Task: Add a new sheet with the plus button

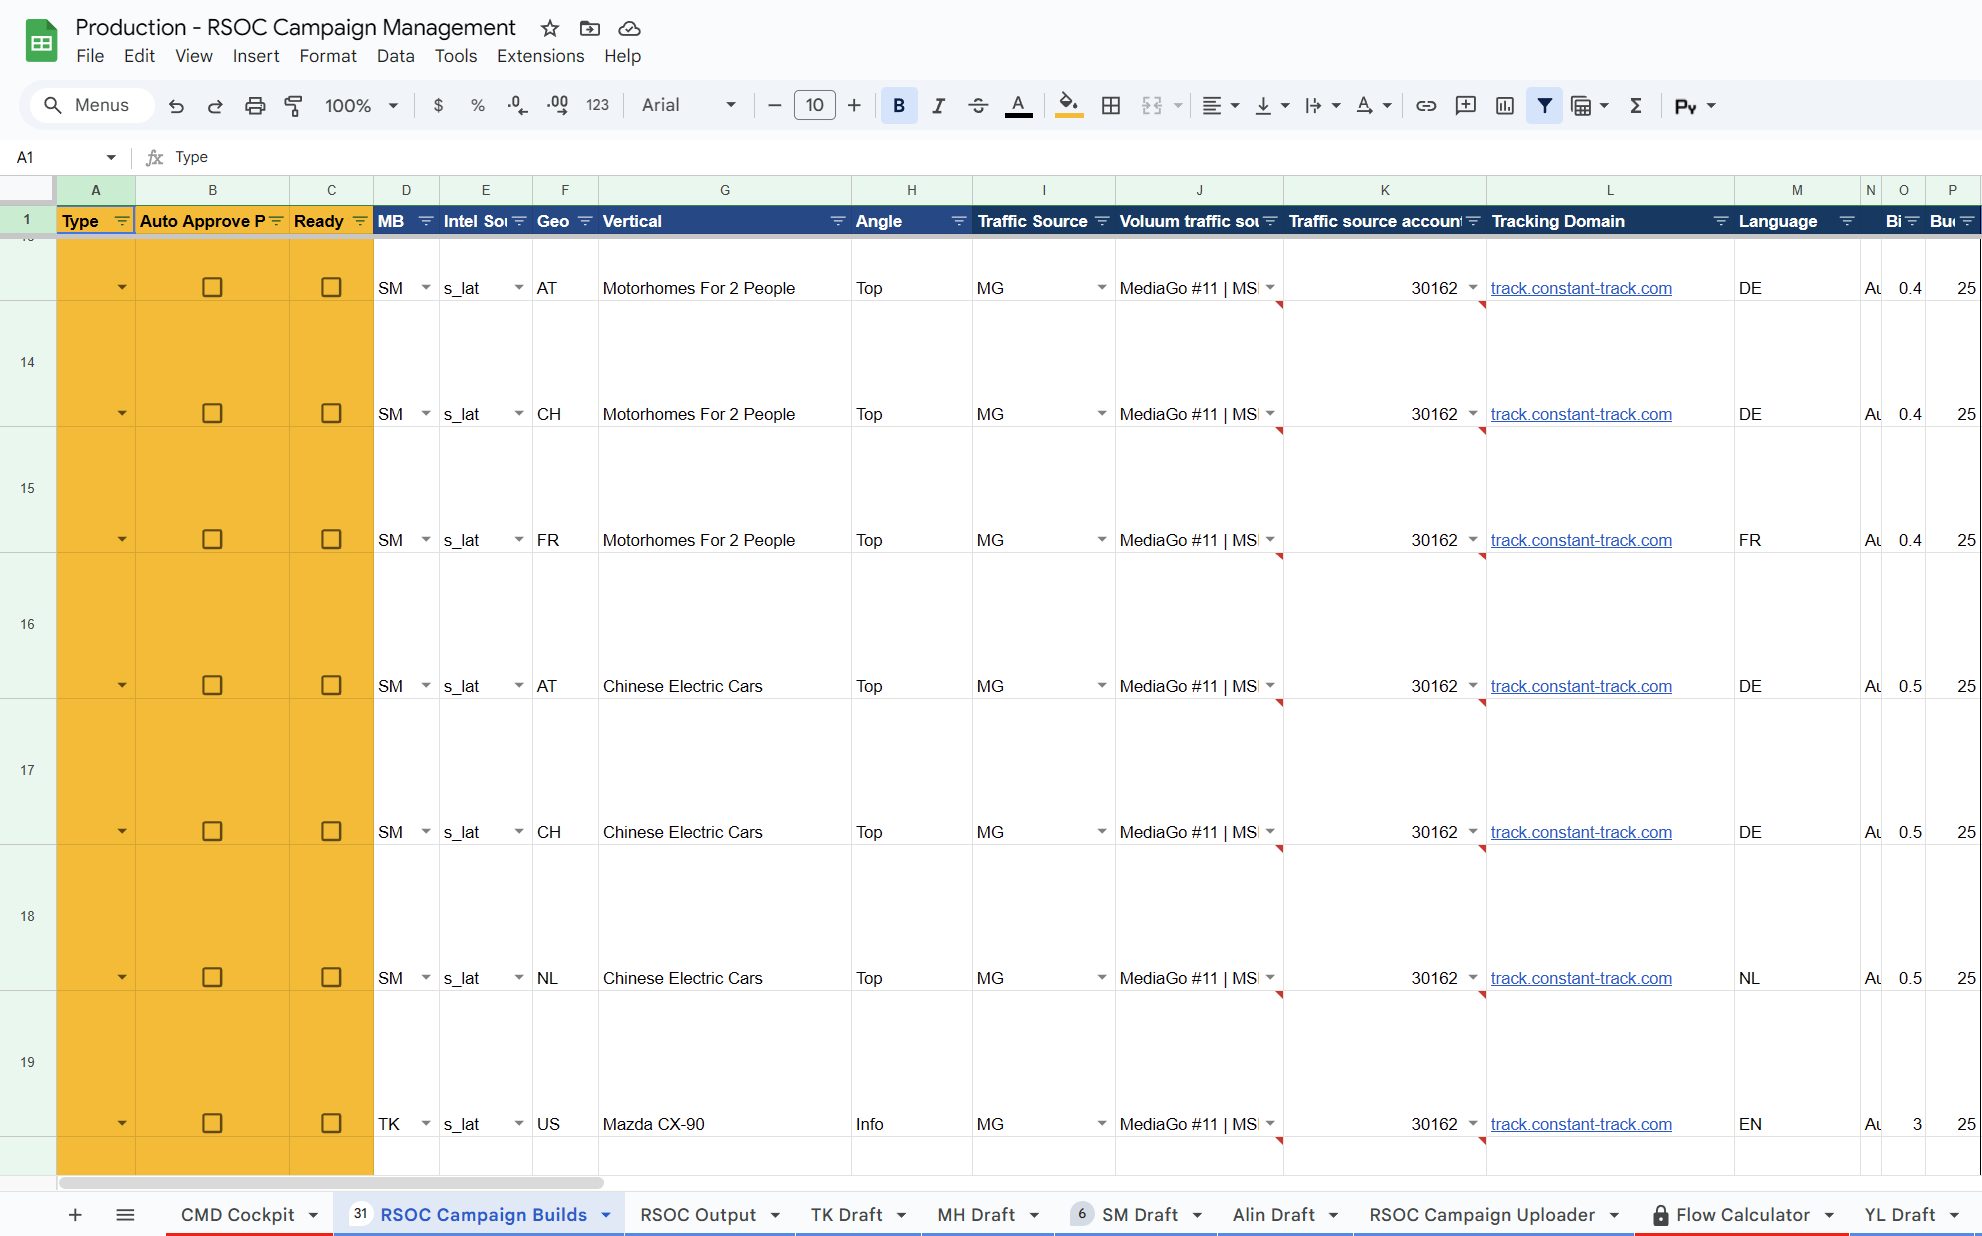Action: [x=75, y=1214]
